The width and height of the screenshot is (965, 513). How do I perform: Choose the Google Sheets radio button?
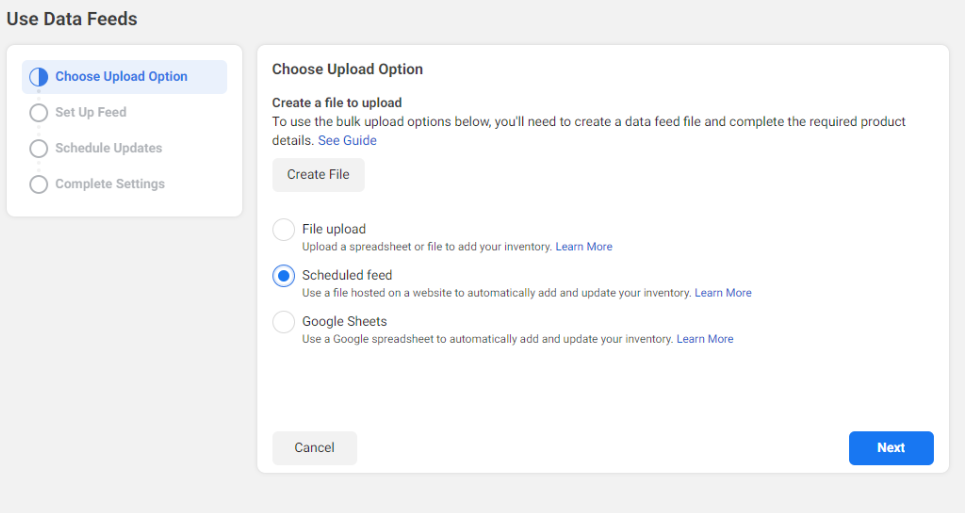284,322
